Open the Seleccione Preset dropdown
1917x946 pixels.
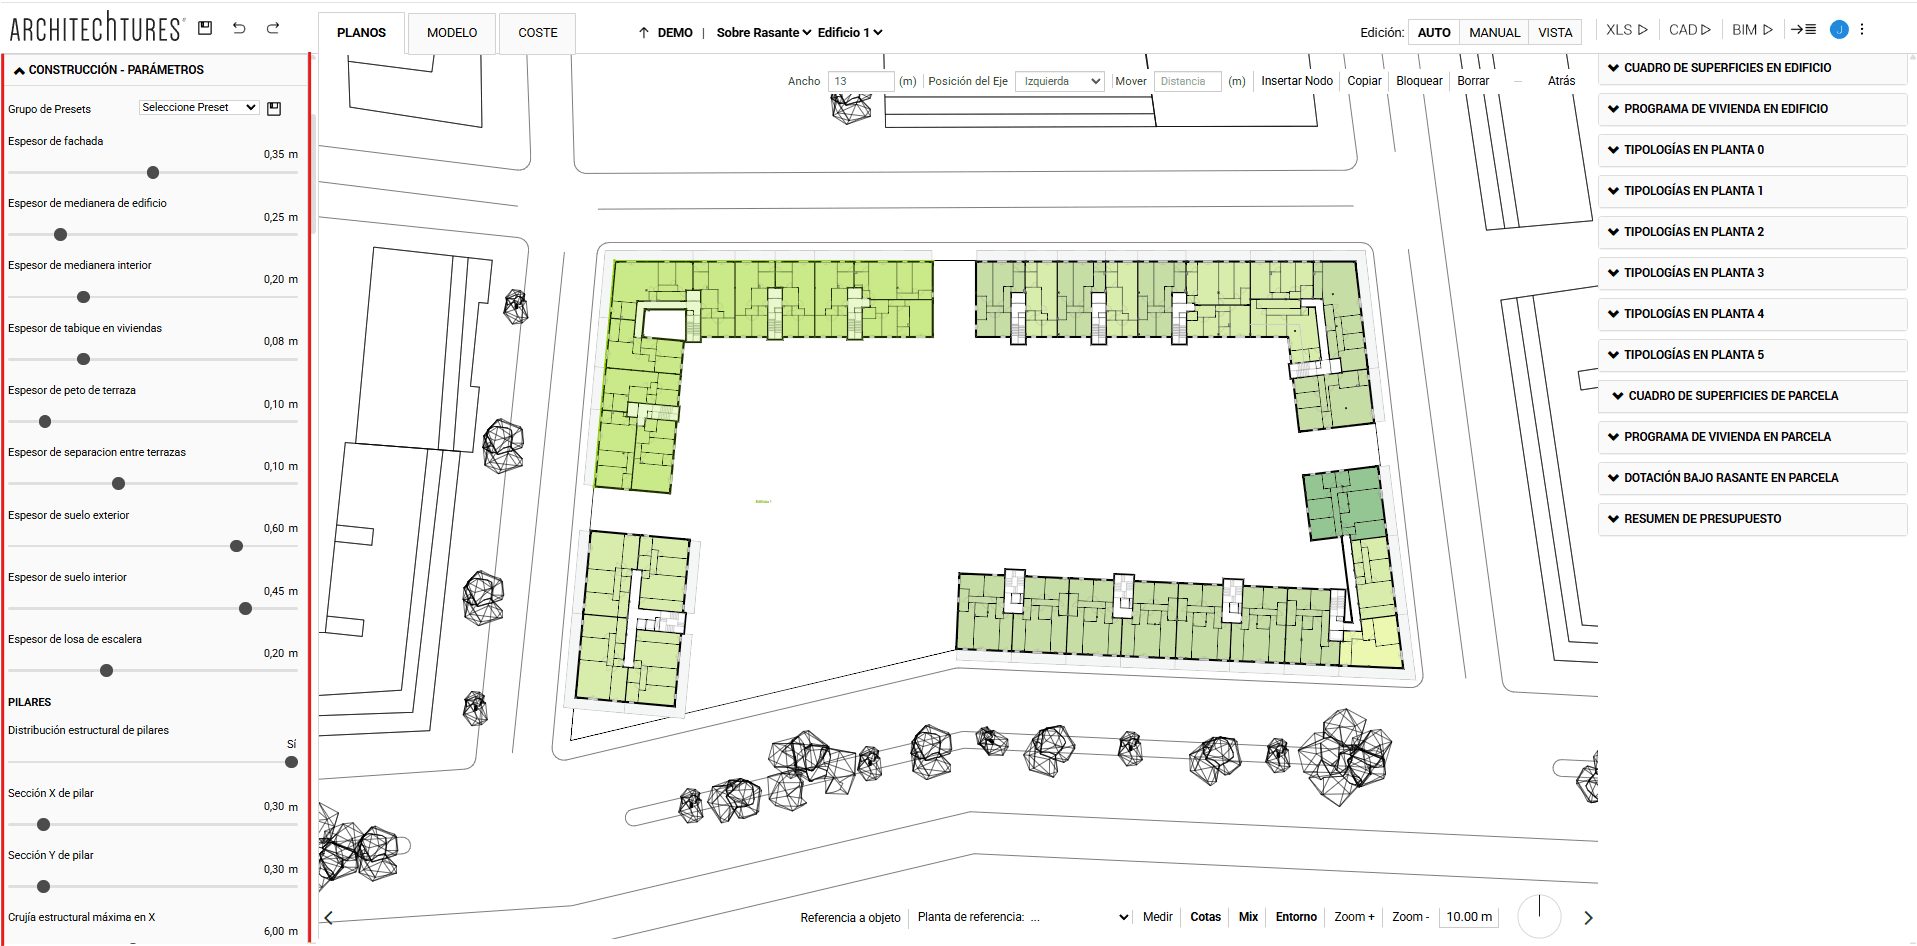[199, 107]
